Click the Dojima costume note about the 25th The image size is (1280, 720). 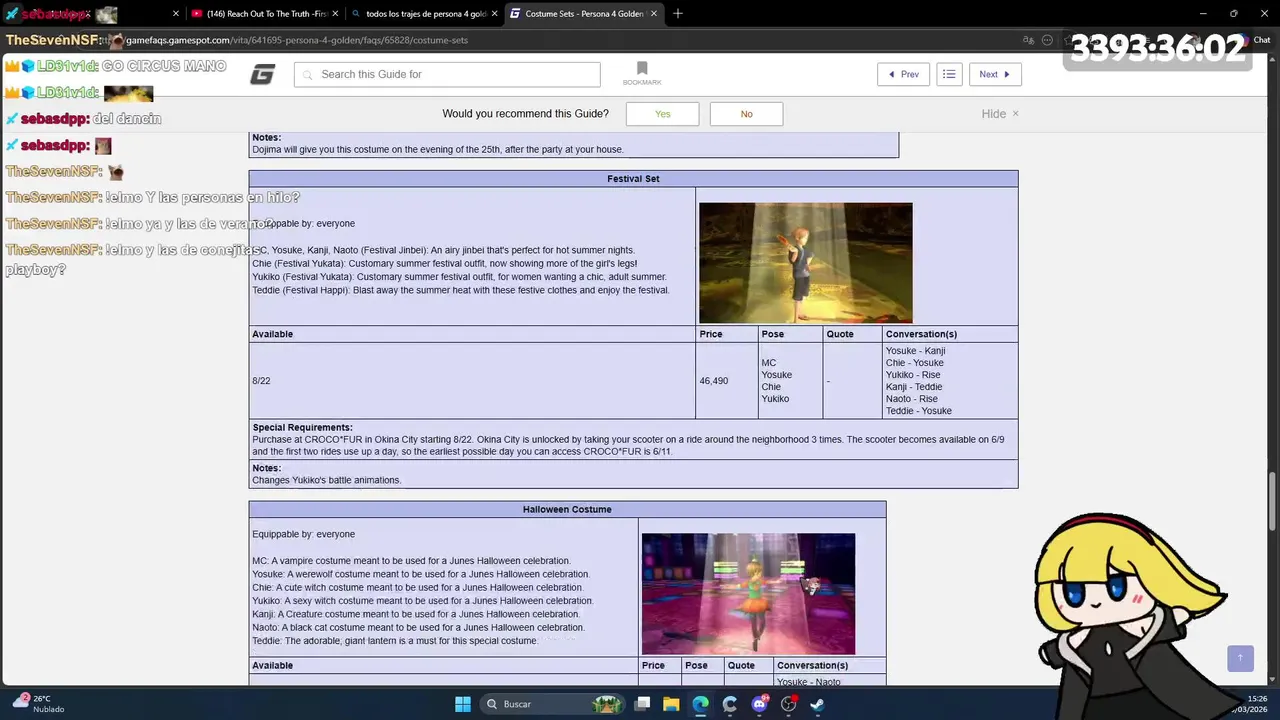coord(438,150)
